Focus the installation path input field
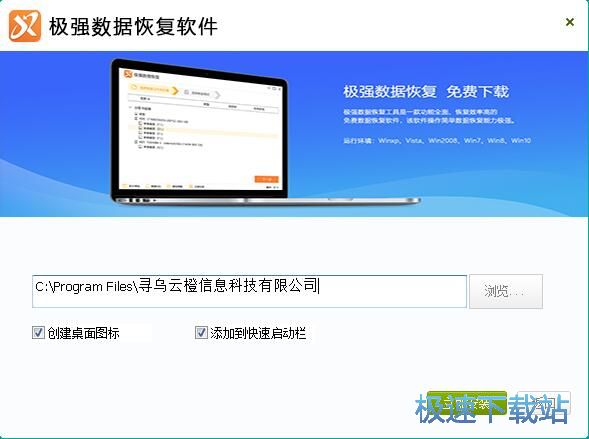The width and height of the screenshot is (589, 439). [x=249, y=291]
